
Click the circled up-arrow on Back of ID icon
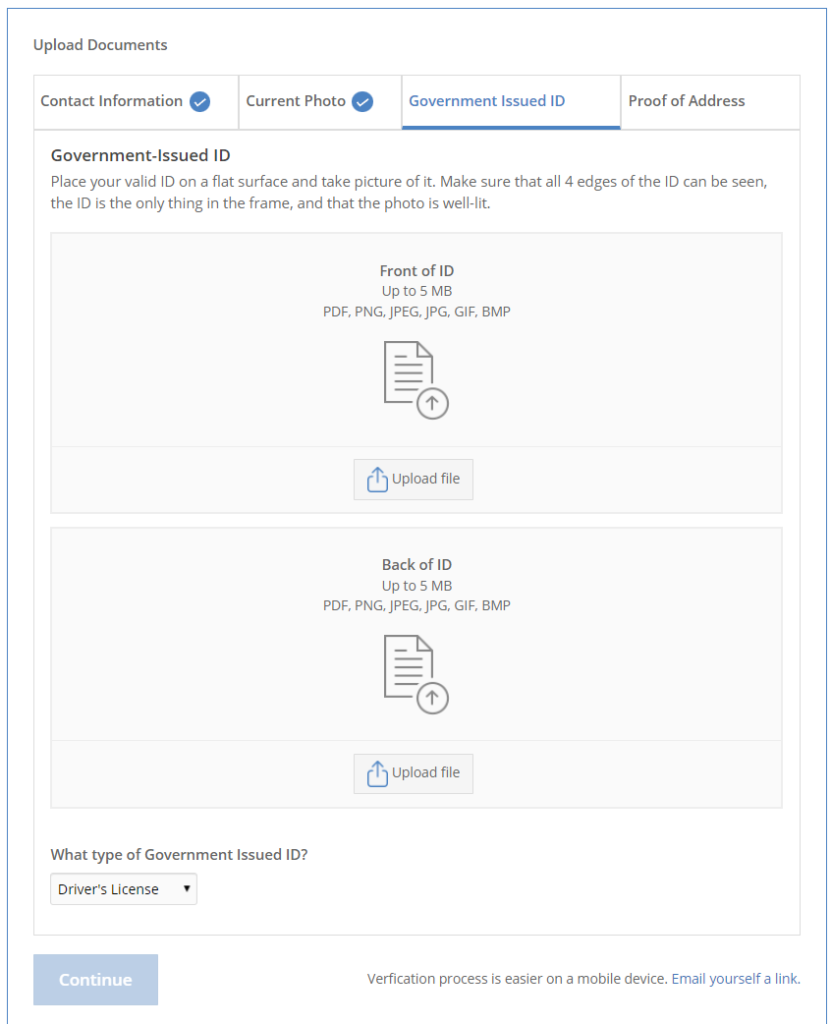point(432,697)
